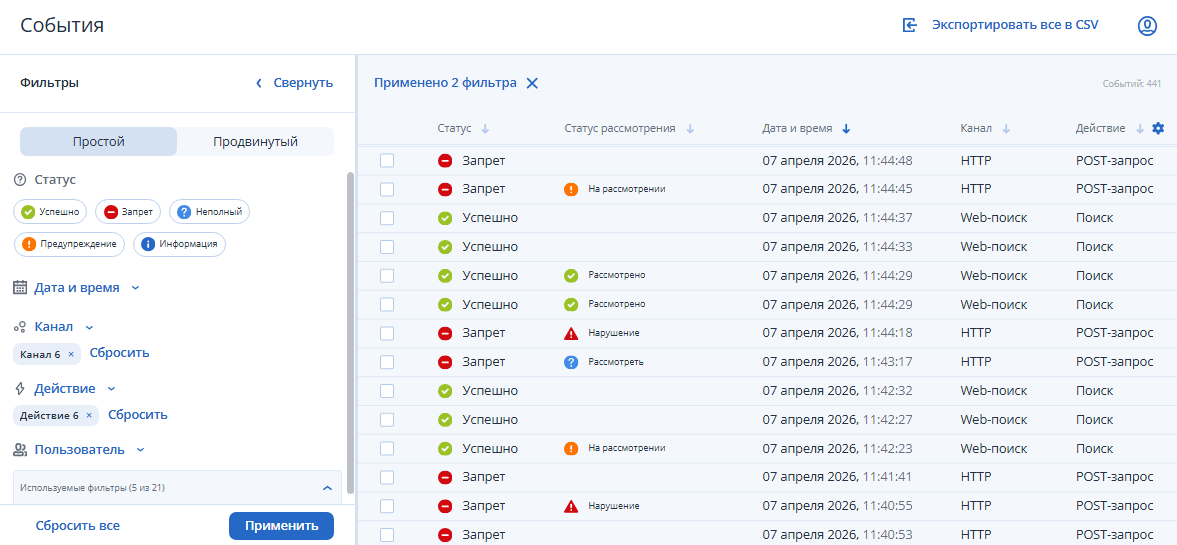The image size is (1177, 545).
Task: Click the Применить button
Action: point(281,525)
